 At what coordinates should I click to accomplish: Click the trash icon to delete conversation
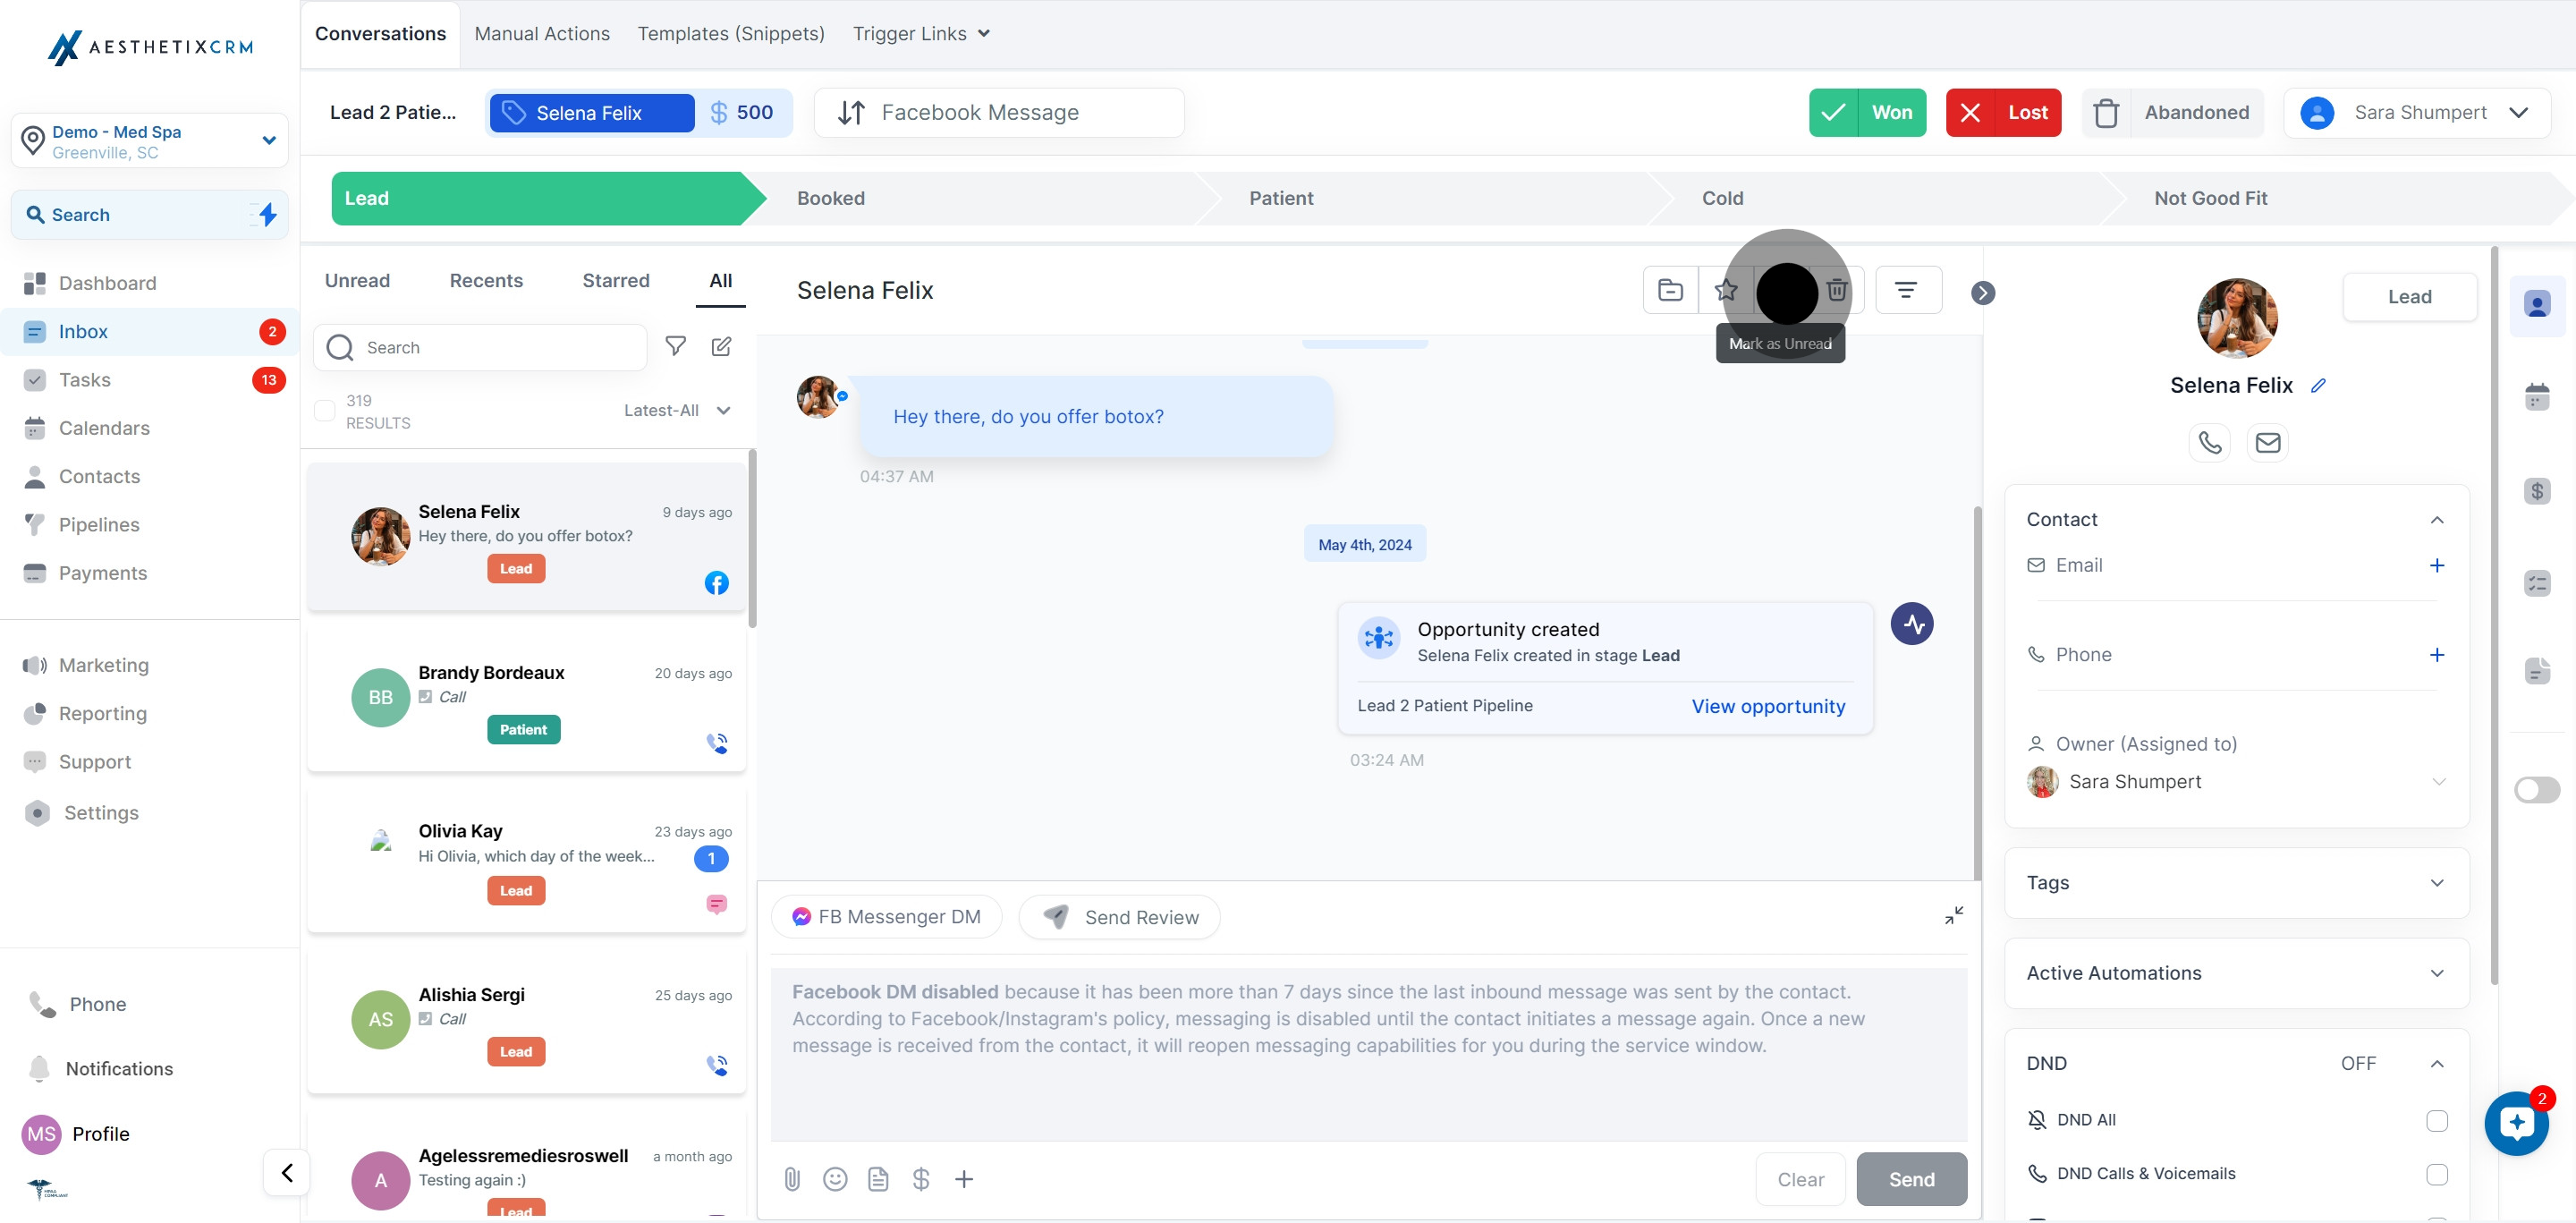[1837, 290]
